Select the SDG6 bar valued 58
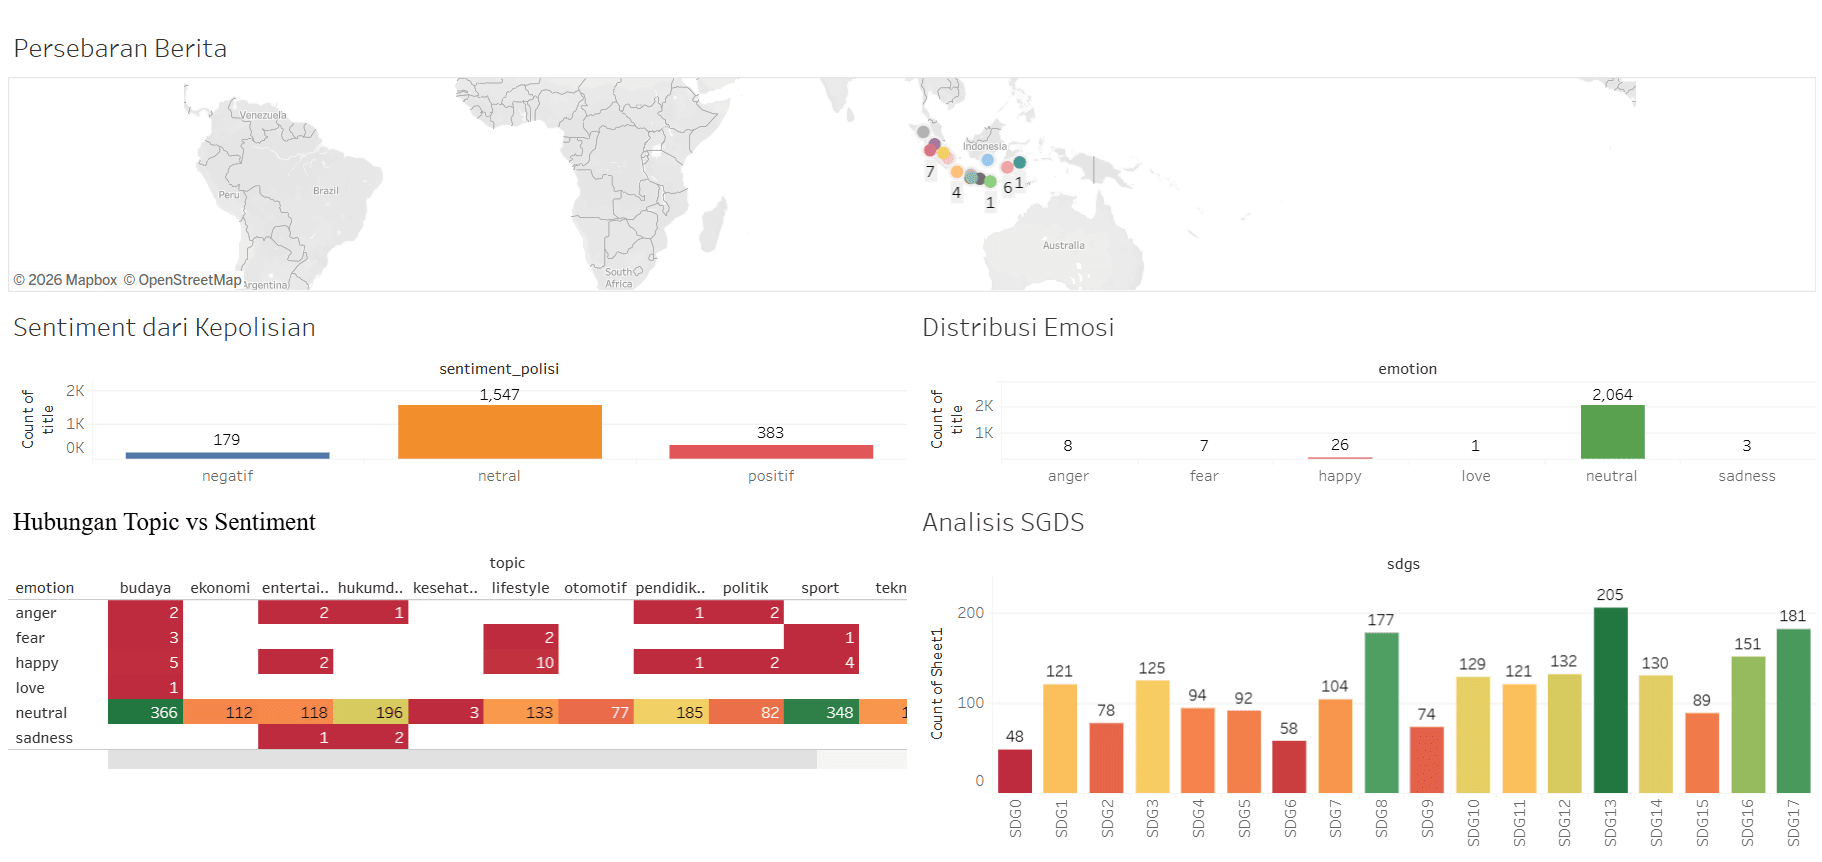Screen dimensions: 1822x862 1289,767
